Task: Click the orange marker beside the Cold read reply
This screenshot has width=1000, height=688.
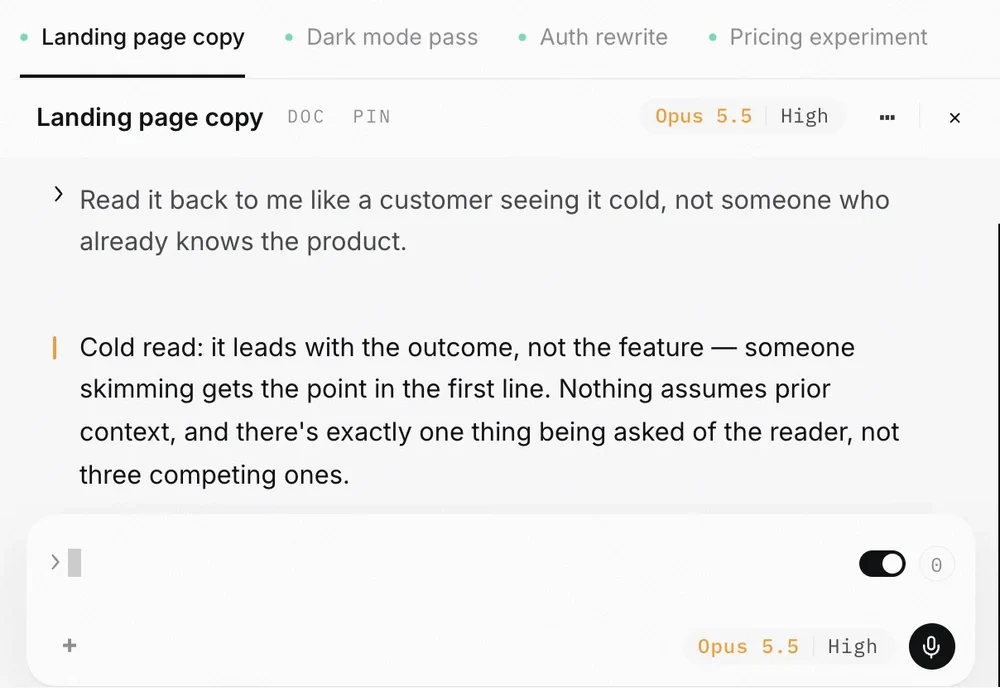Action: tap(54, 348)
